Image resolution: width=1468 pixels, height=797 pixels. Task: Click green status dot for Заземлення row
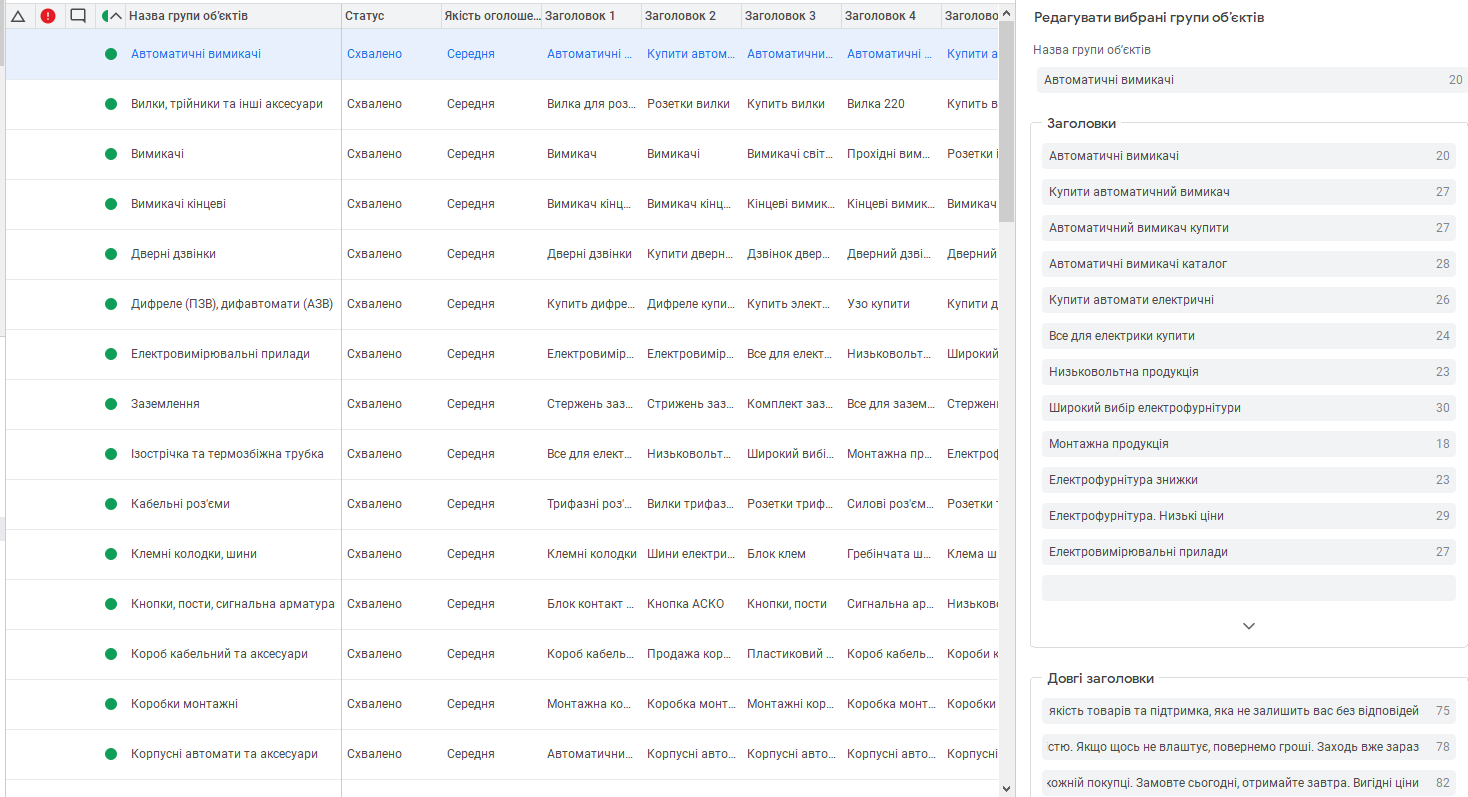pyautogui.click(x=111, y=404)
